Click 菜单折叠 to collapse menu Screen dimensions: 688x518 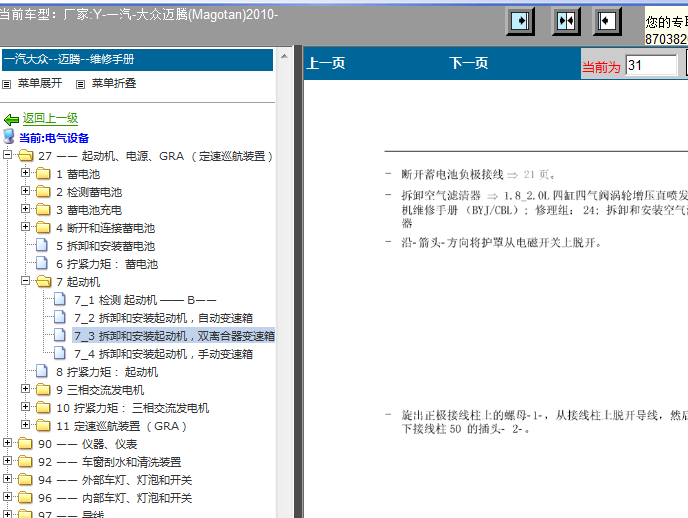(114, 83)
